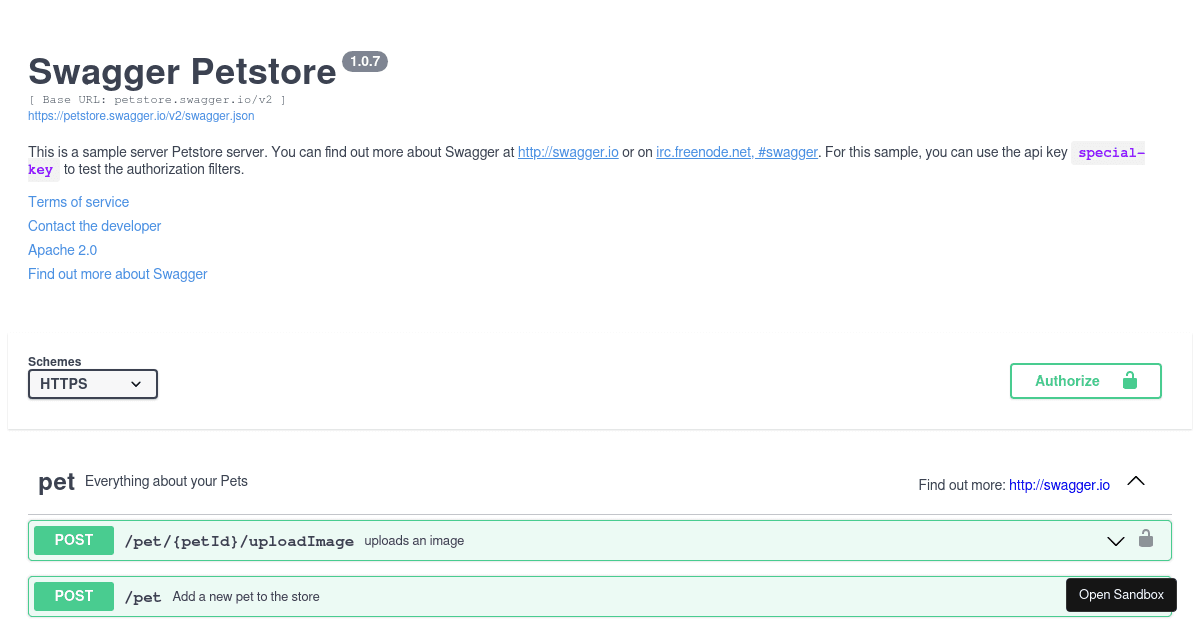Click the /pet/{petId}/uploadImage path text
The width and height of the screenshot is (1200, 630).
coord(239,541)
